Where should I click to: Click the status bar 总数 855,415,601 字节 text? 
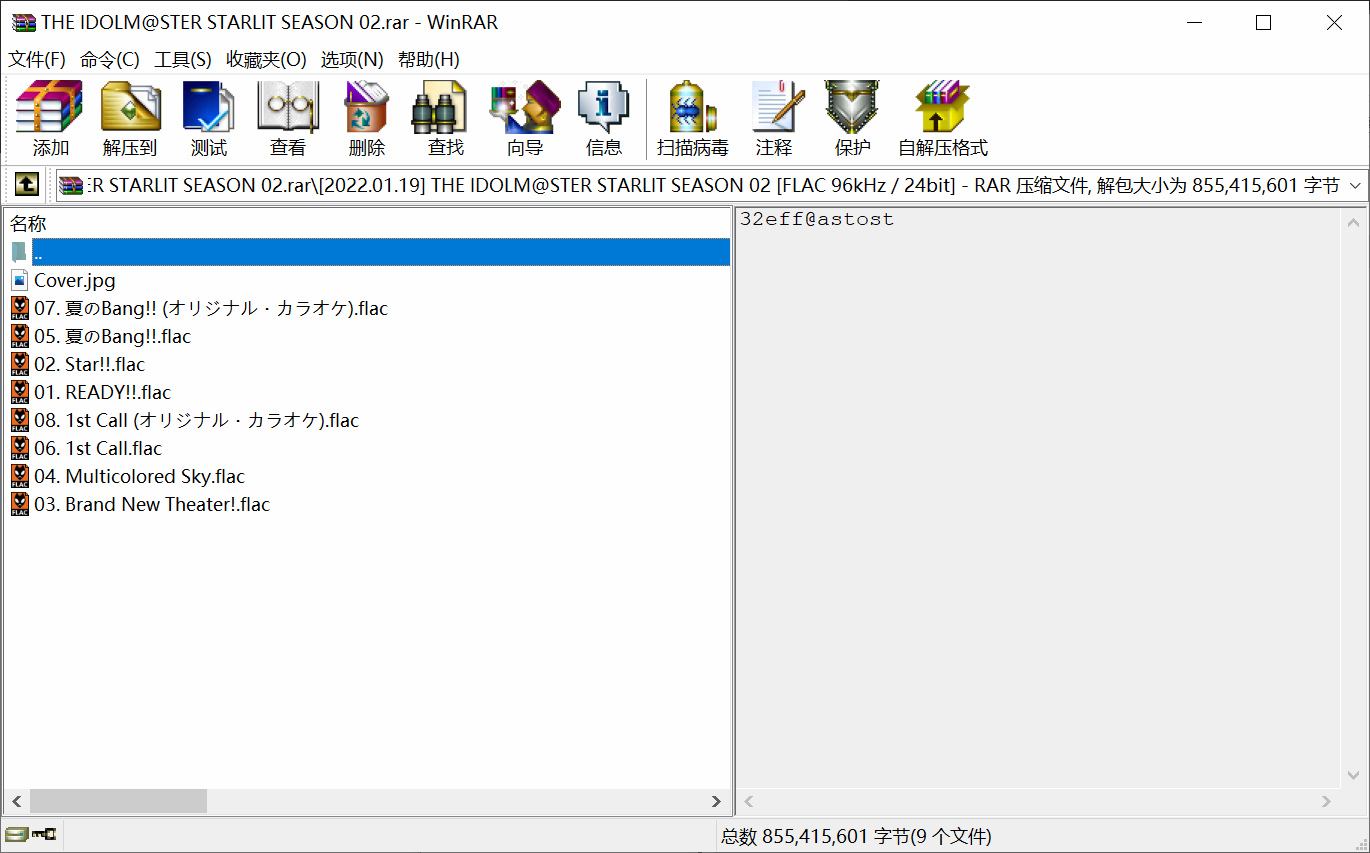[x=856, y=836]
